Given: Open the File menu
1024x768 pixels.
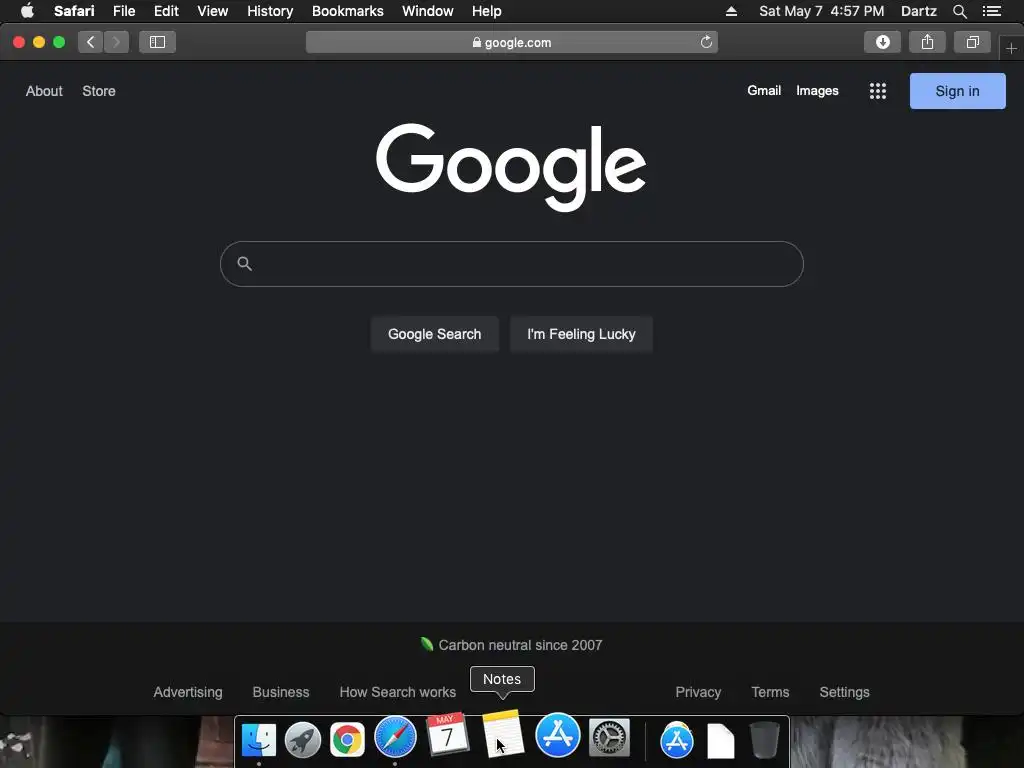Looking at the screenshot, I should 124,11.
